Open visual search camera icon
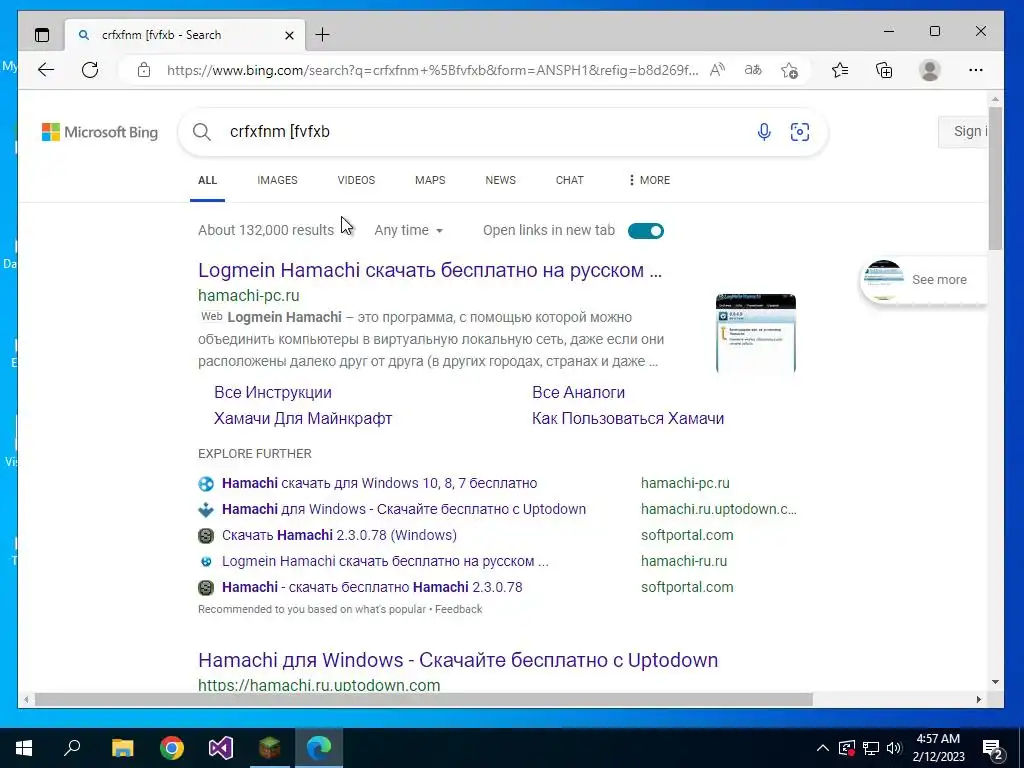Viewport: 1024px width, 768px height. pos(800,132)
